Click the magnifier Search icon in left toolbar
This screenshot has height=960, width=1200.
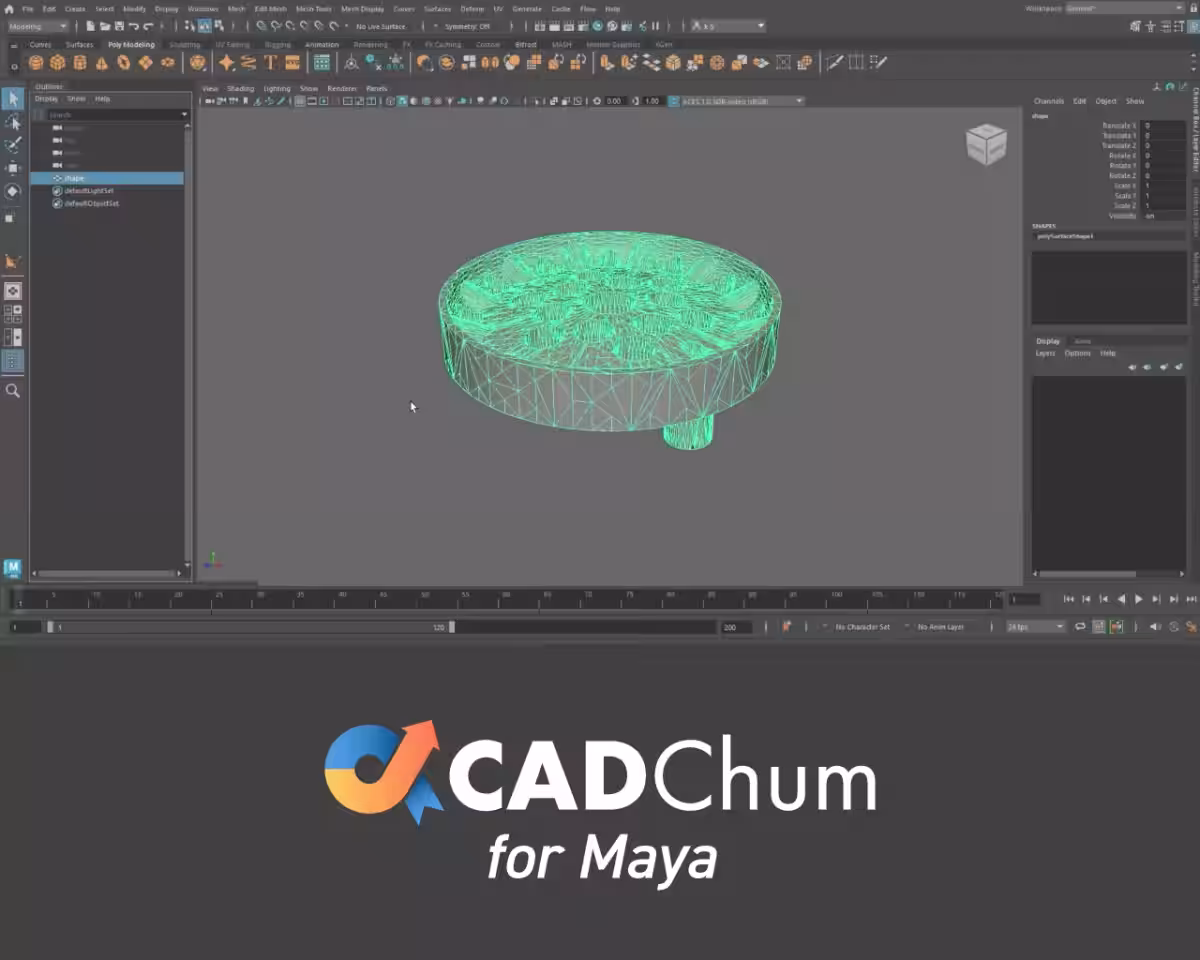pyautogui.click(x=13, y=391)
